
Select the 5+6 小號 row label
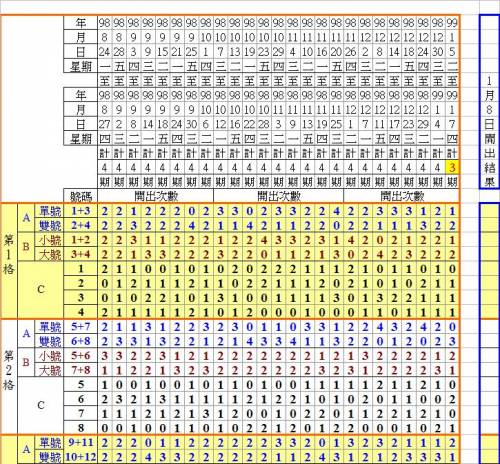pos(81,356)
